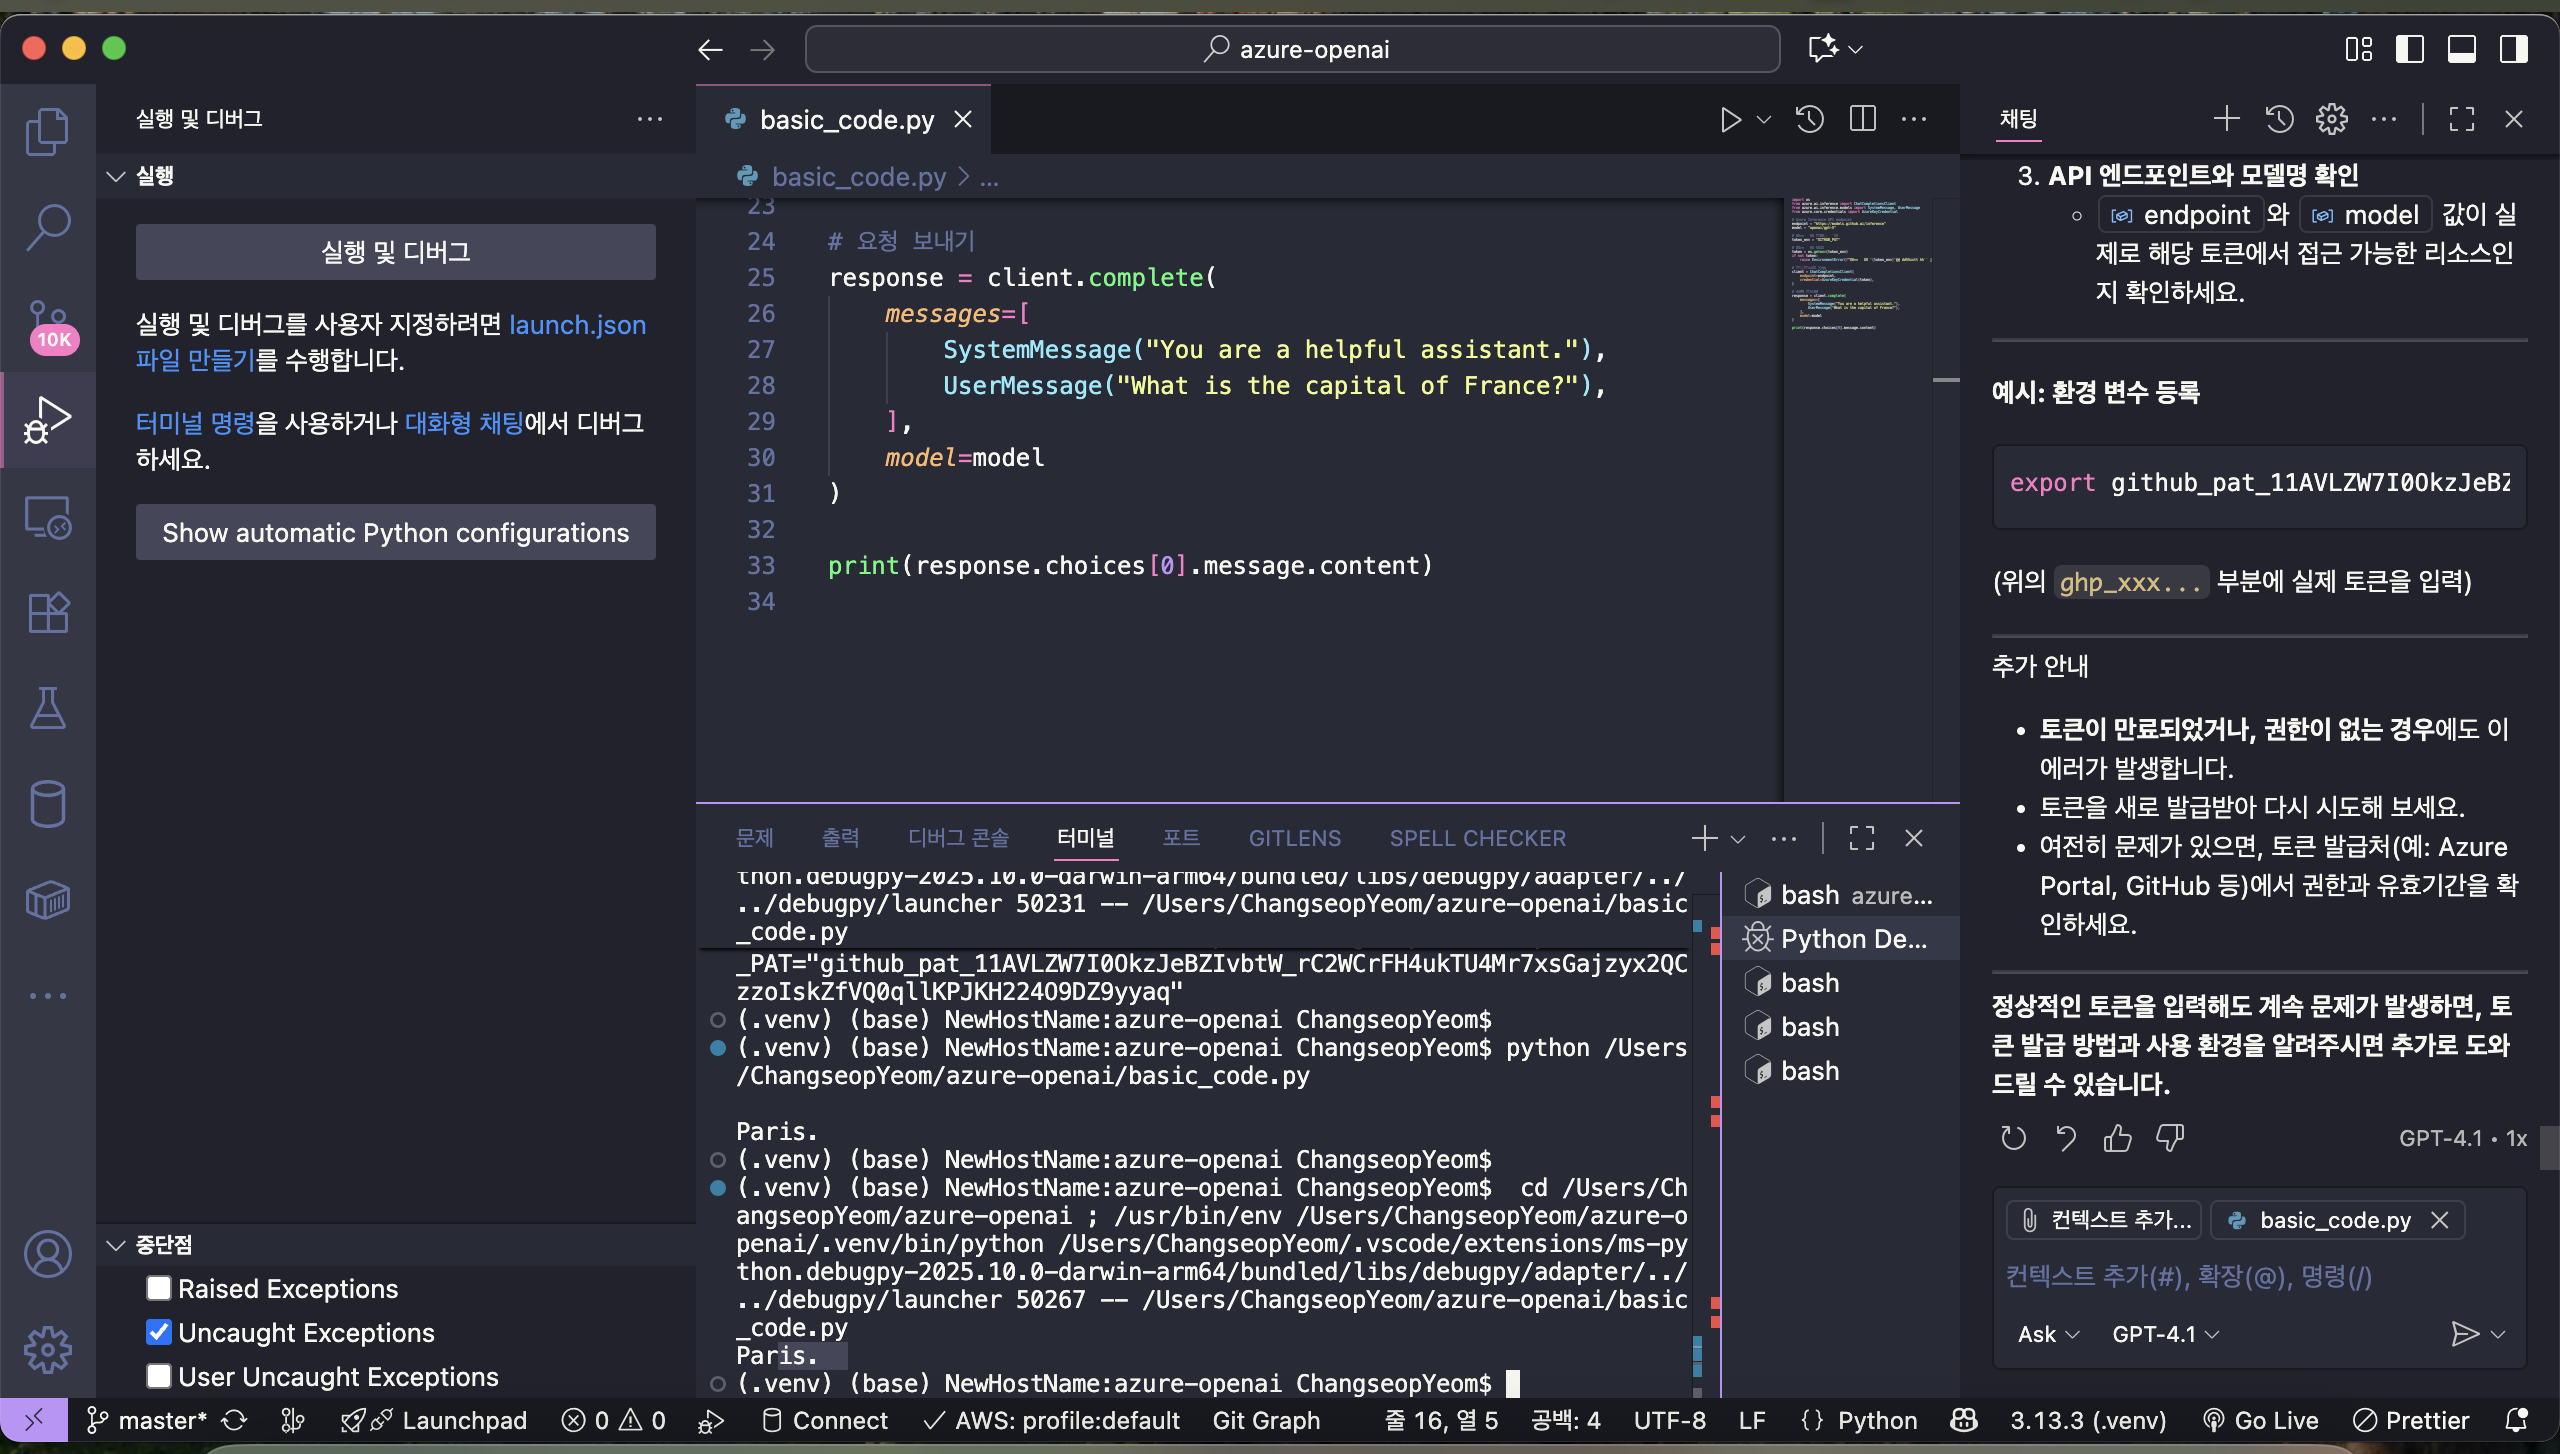Click the 실행 및 디버그 button
2560x1454 pixels.
click(x=396, y=252)
